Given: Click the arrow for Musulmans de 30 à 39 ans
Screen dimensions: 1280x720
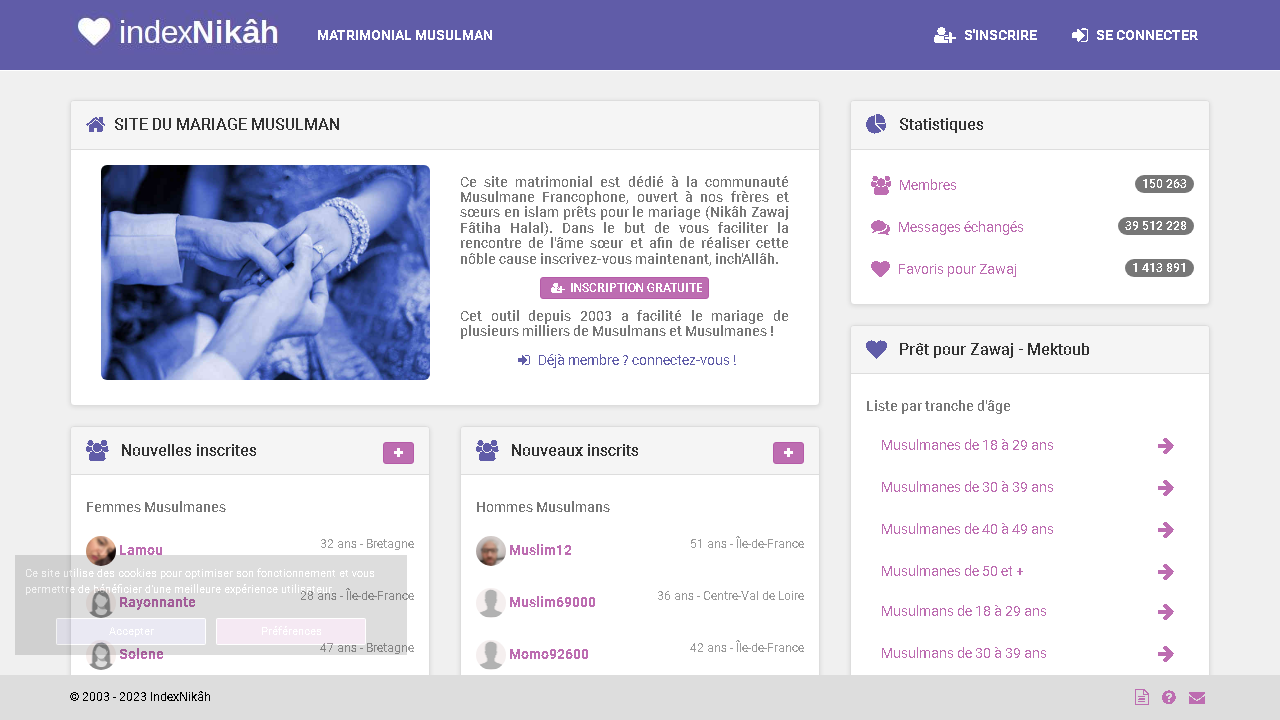Looking at the screenshot, I should pyautogui.click(x=1165, y=654).
